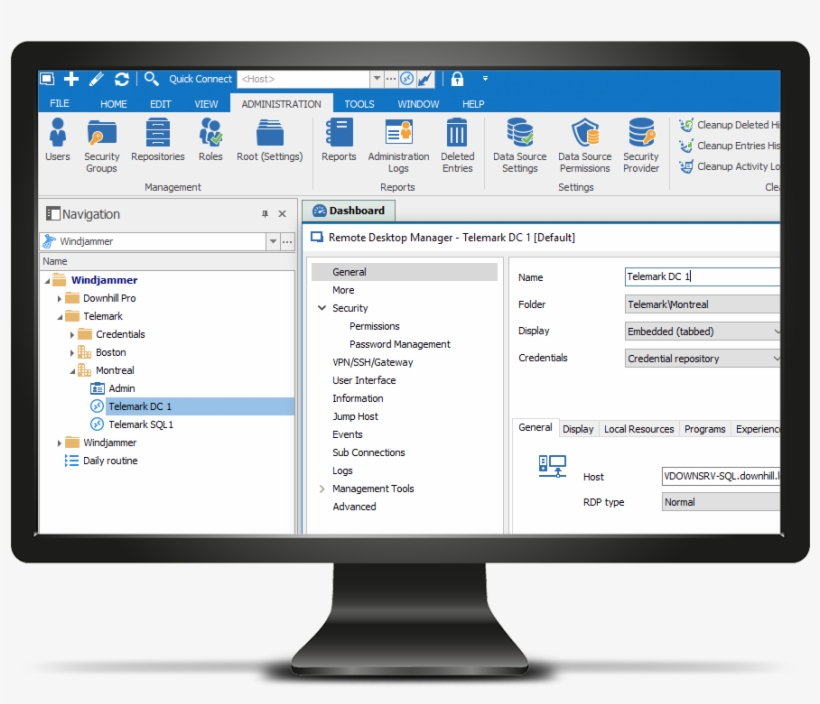Expand the Downhill Pro tree node
Image resolution: width=820 pixels, height=704 pixels.
point(58,297)
